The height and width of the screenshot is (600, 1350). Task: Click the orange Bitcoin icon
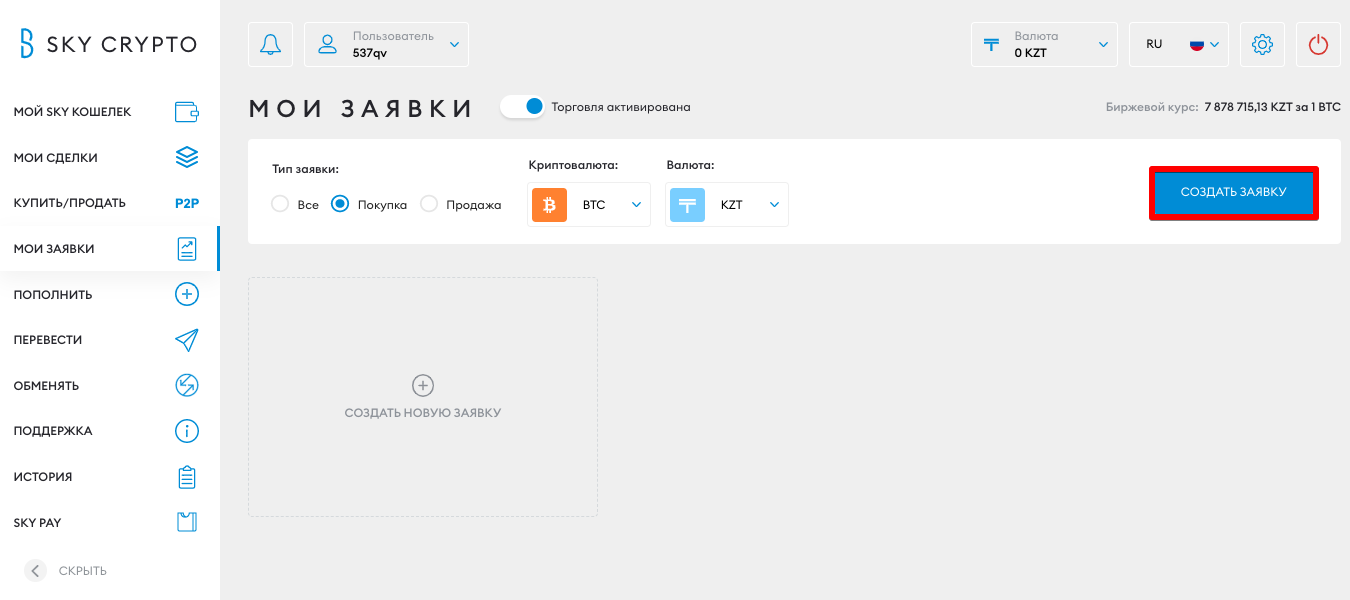(x=549, y=205)
